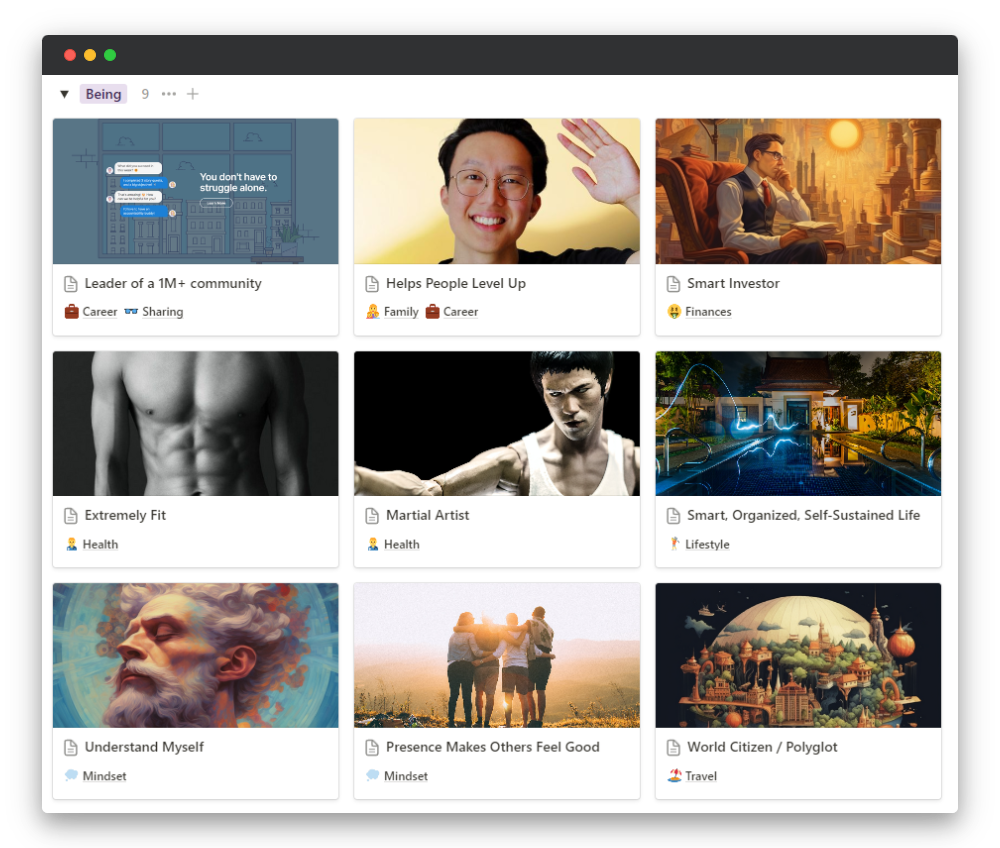The height and width of the screenshot is (848, 1000).
Task: Click the Travel tag on World Citizen card
Action: (x=692, y=776)
